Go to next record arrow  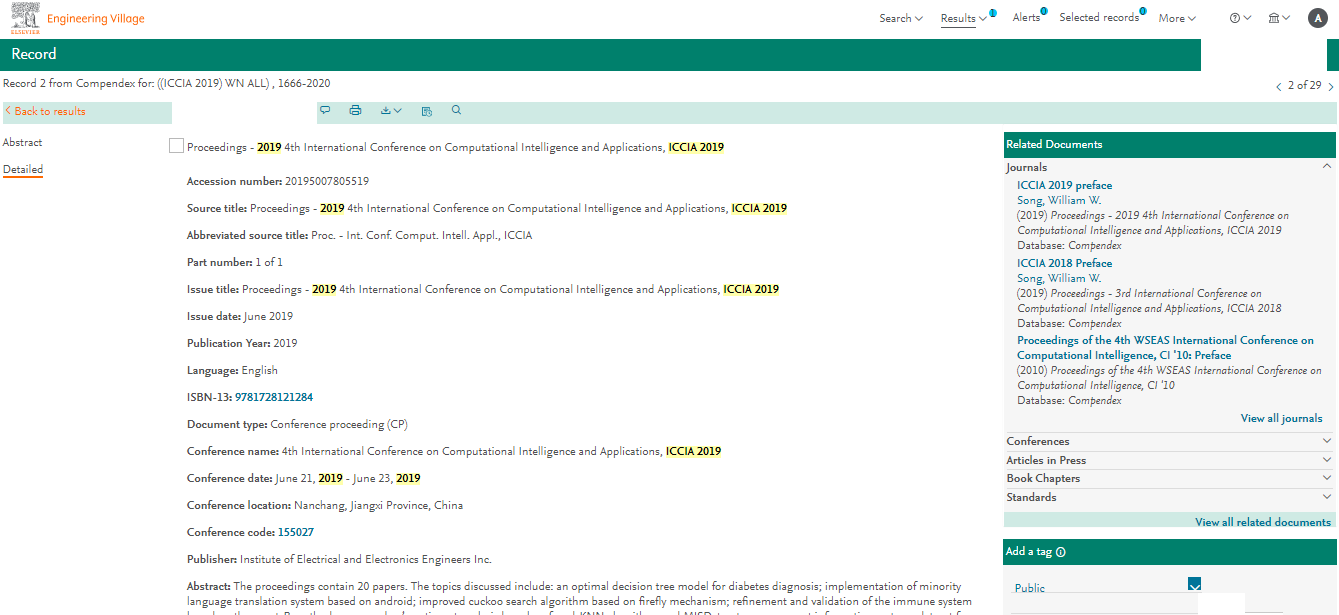point(1330,87)
